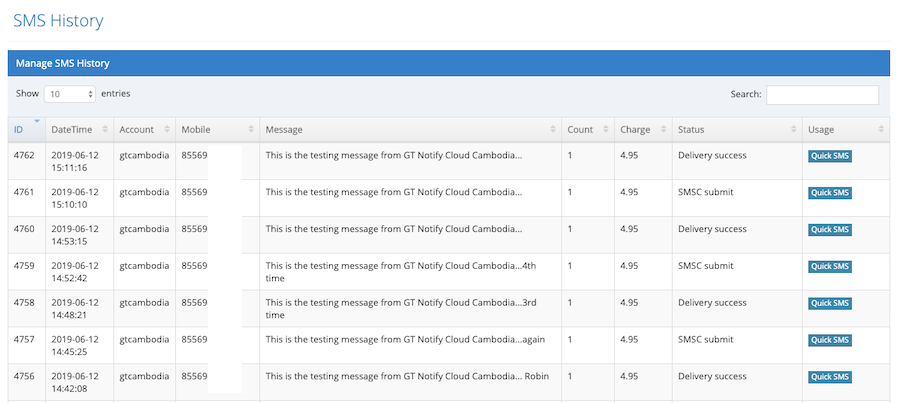Click into the Search input field
The height and width of the screenshot is (403, 900).
822,95
